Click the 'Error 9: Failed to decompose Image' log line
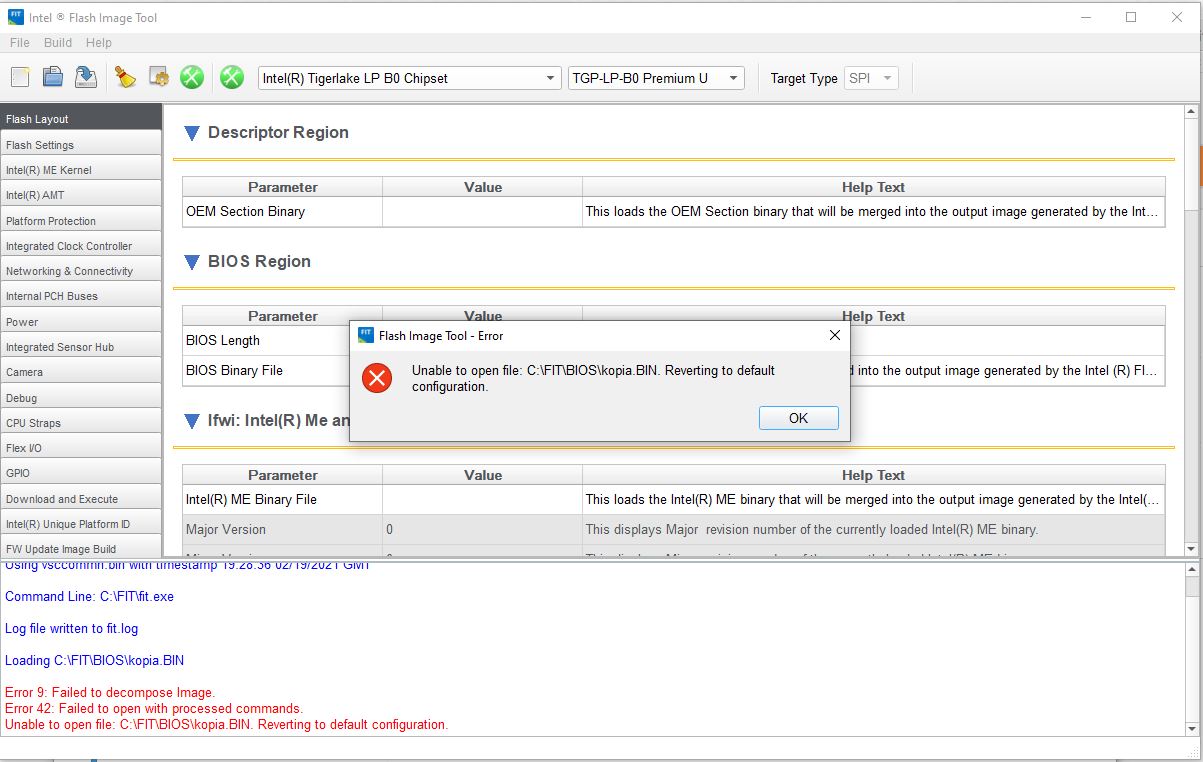Image resolution: width=1203 pixels, height=762 pixels. [x=110, y=692]
